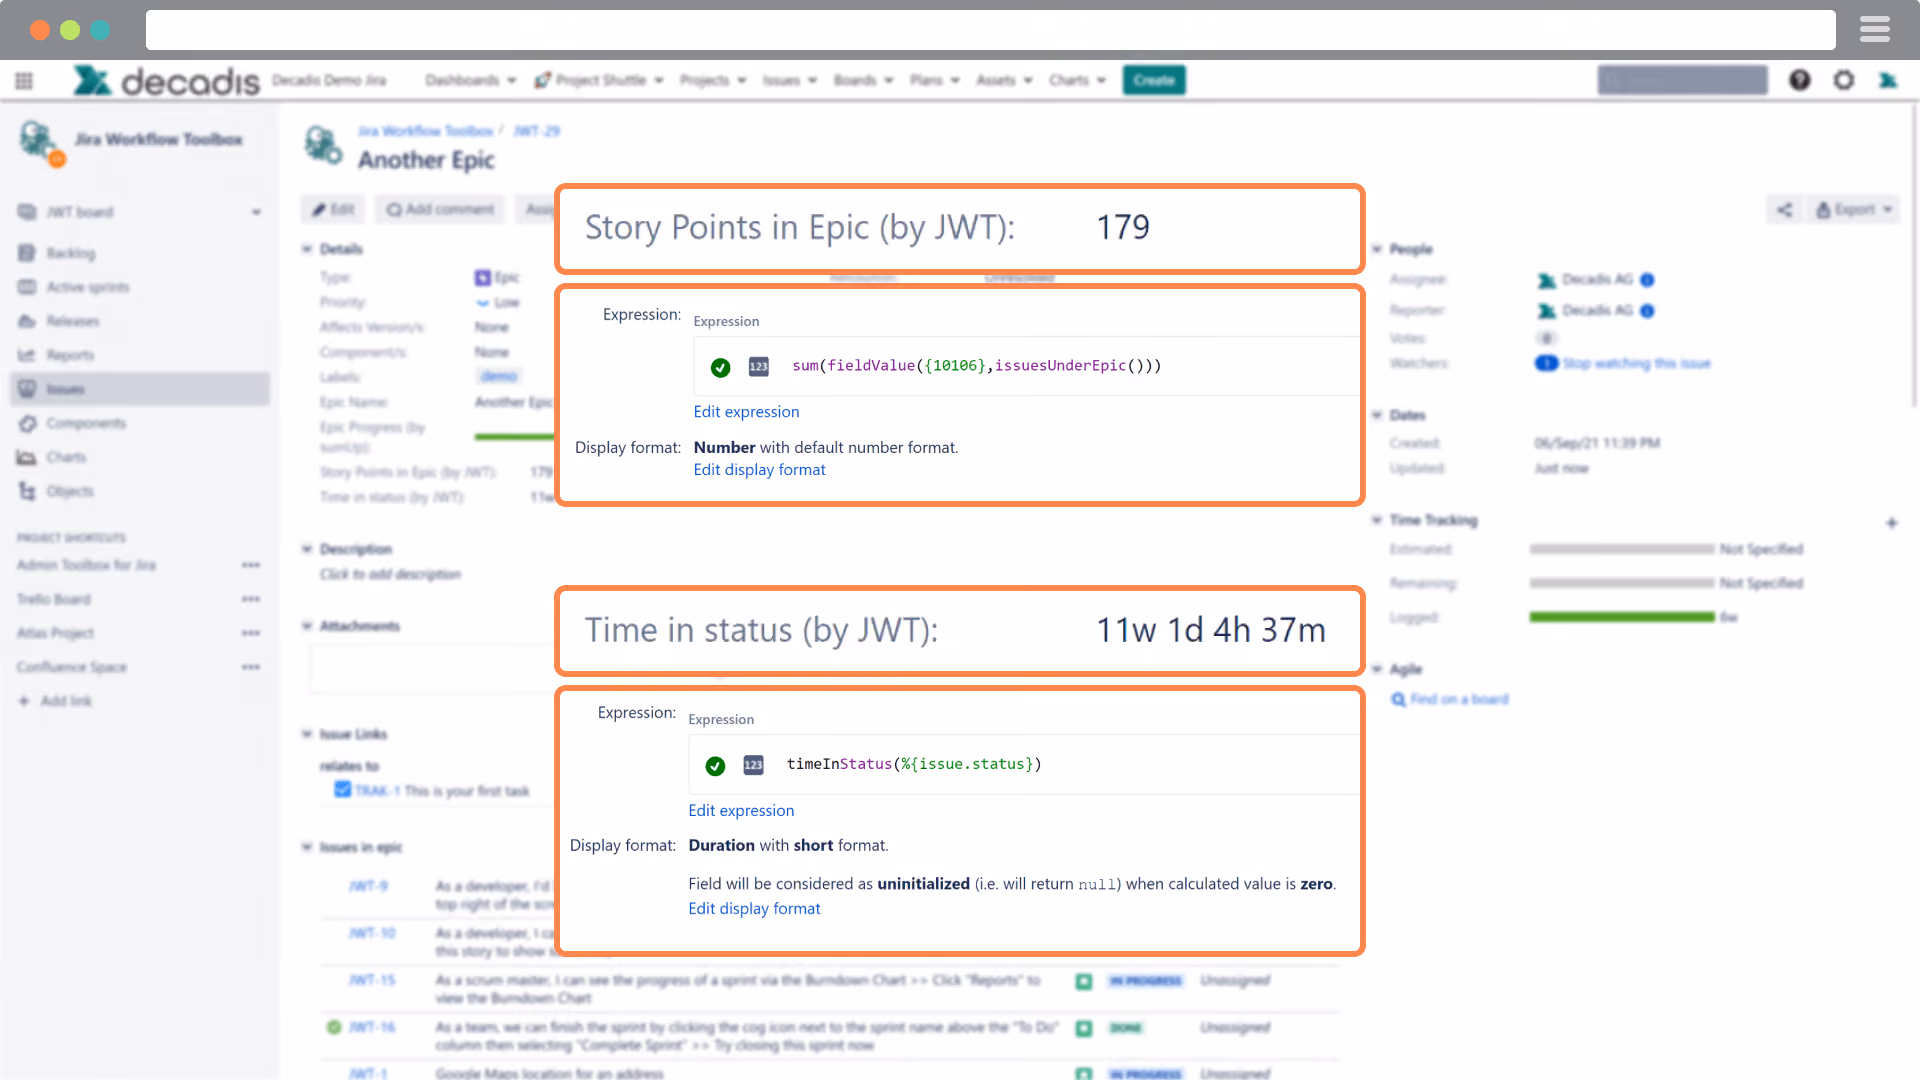Click the Remaining time tracking bar
This screenshot has height=1080, width=1920.
tap(1622, 583)
